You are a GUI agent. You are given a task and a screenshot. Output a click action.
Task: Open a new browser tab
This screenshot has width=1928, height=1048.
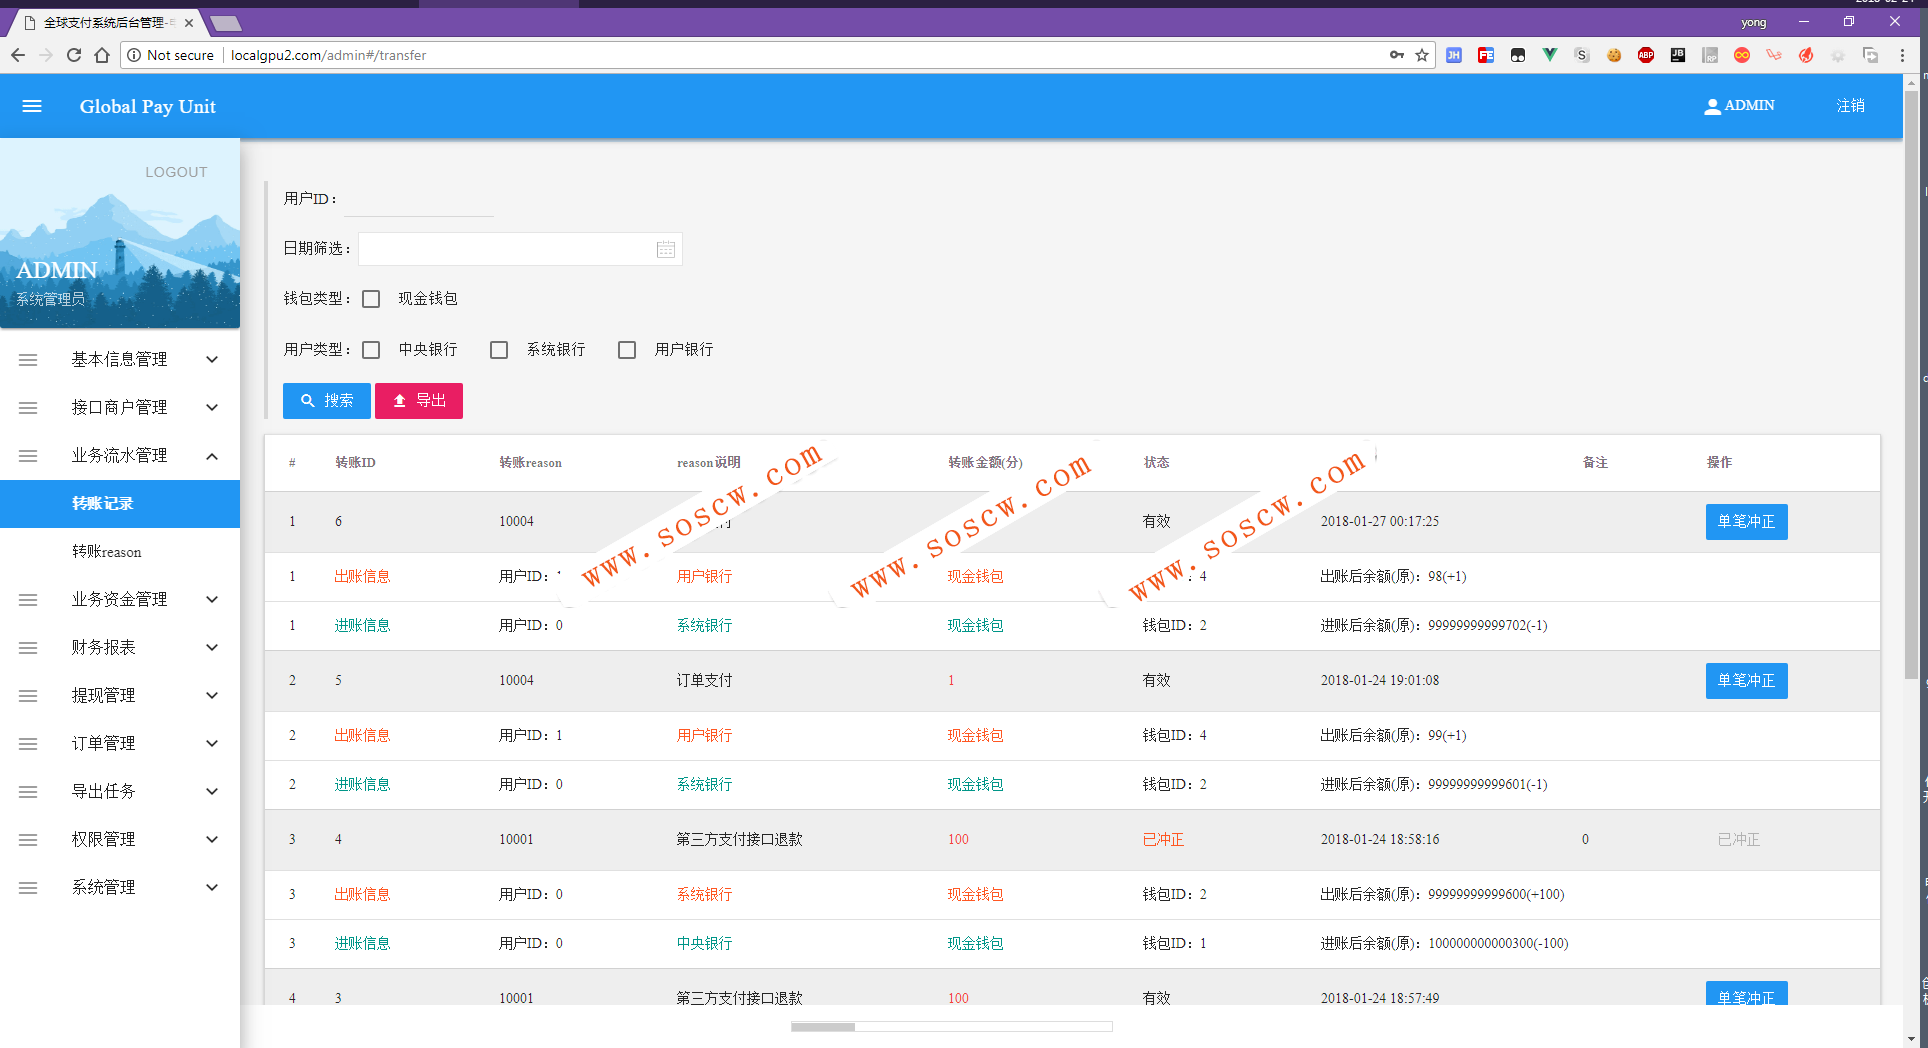(x=226, y=23)
